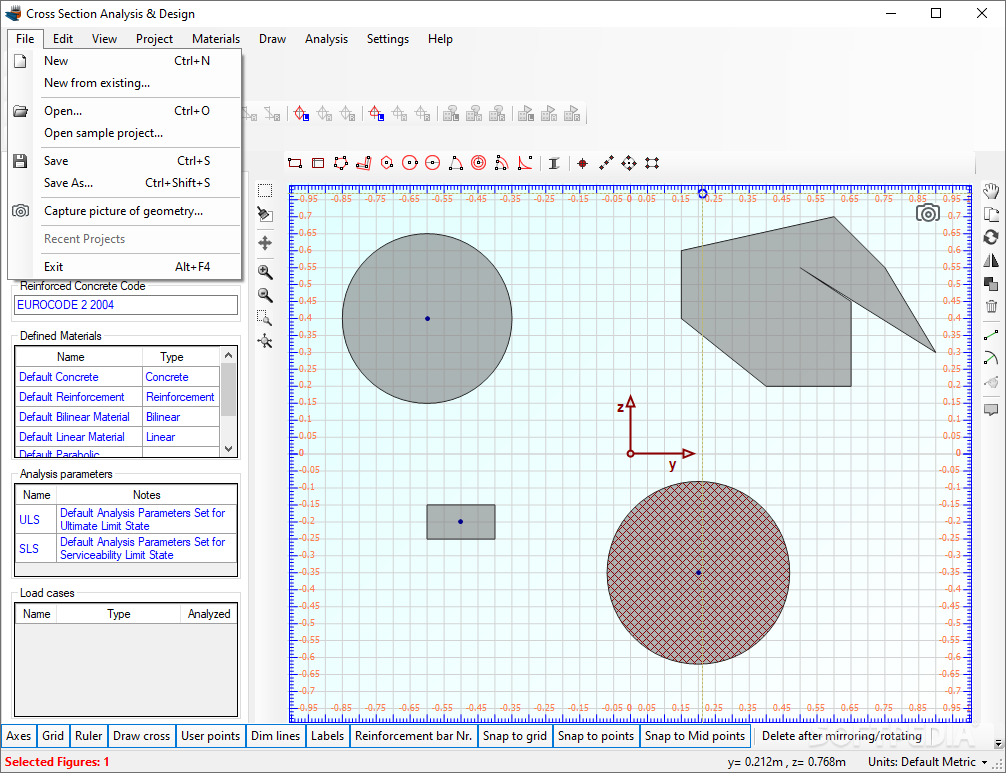Viewport: 1006px width, 773px height.
Task: Click the rotate geometry icon
Action: (x=991, y=237)
